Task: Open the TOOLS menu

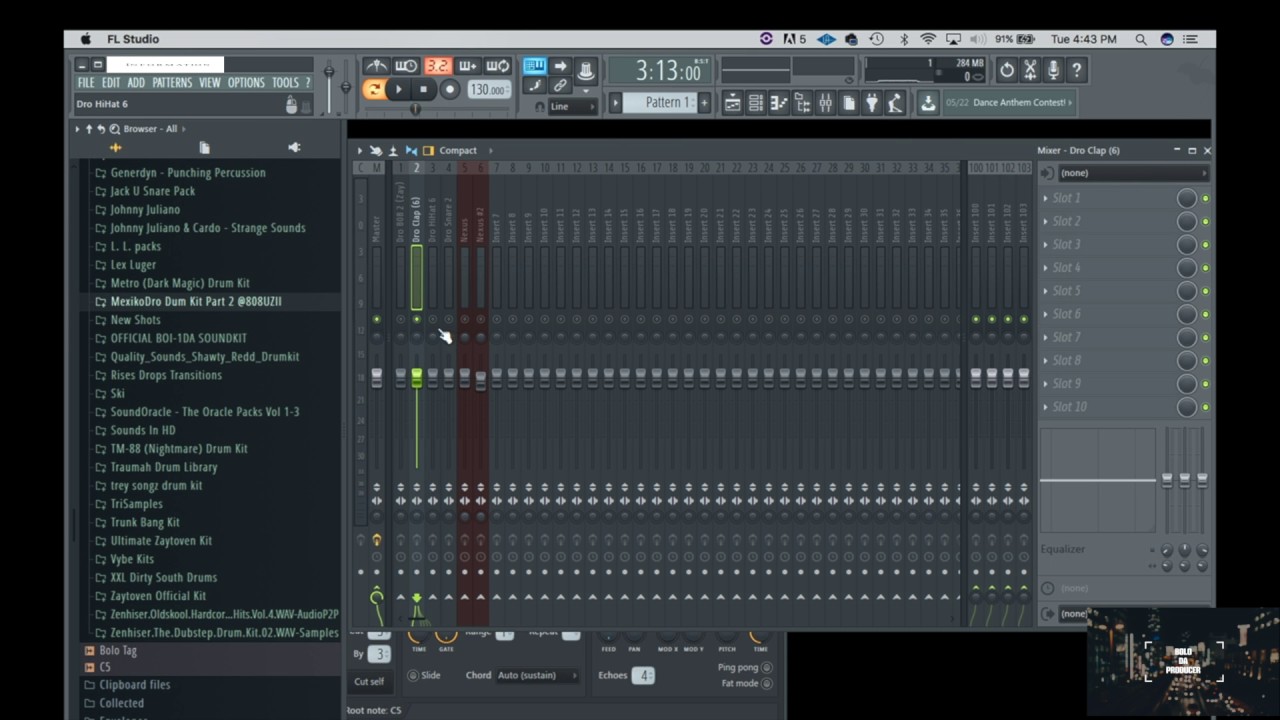Action: point(285,83)
